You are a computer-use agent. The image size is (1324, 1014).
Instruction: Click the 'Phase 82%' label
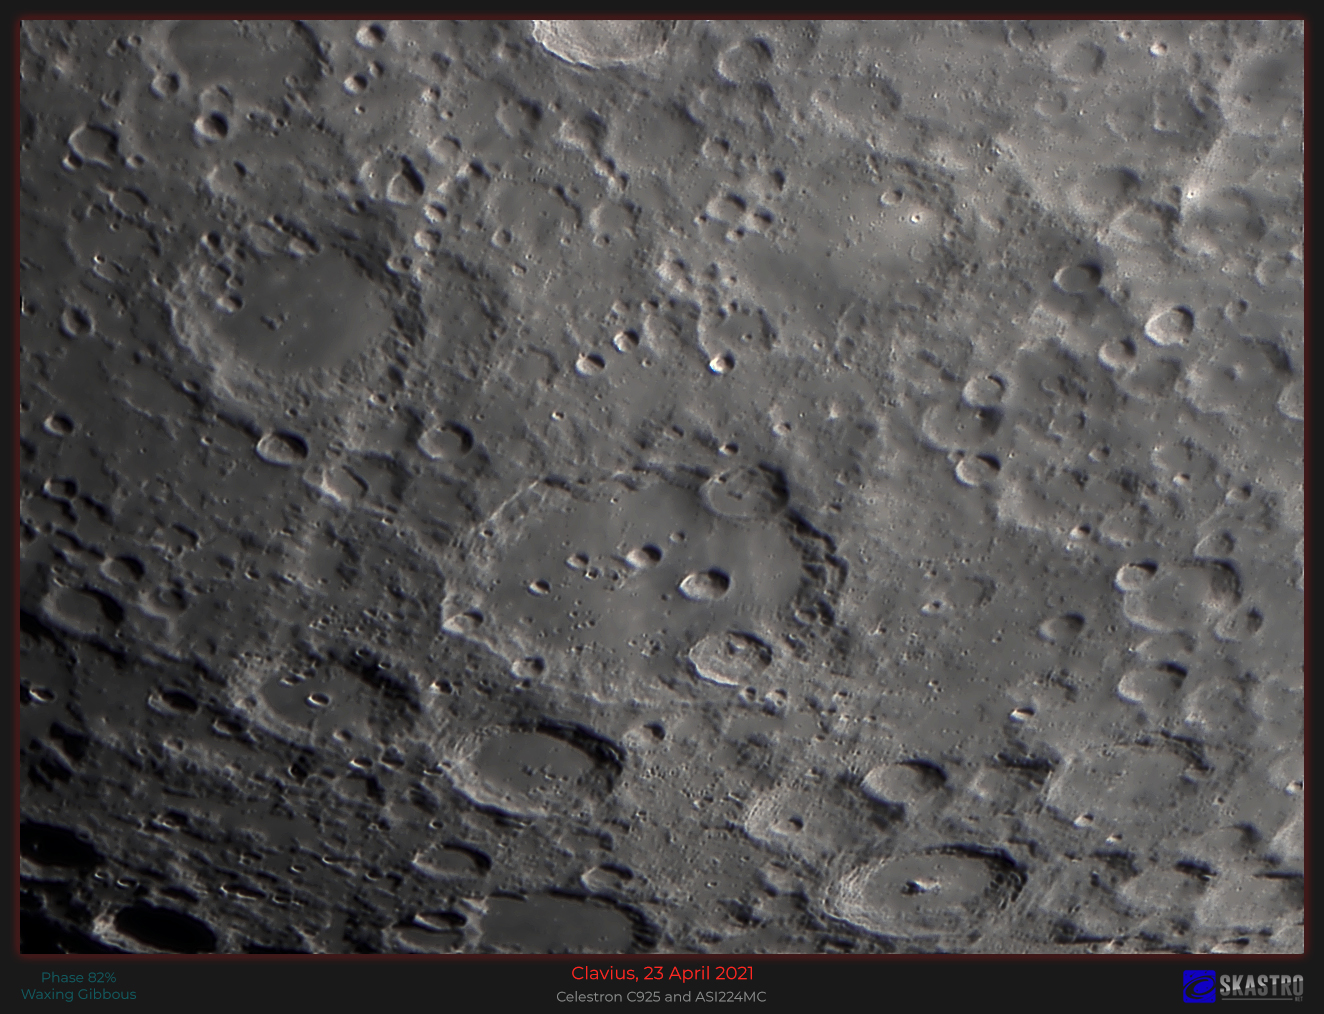click(x=78, y=977)
